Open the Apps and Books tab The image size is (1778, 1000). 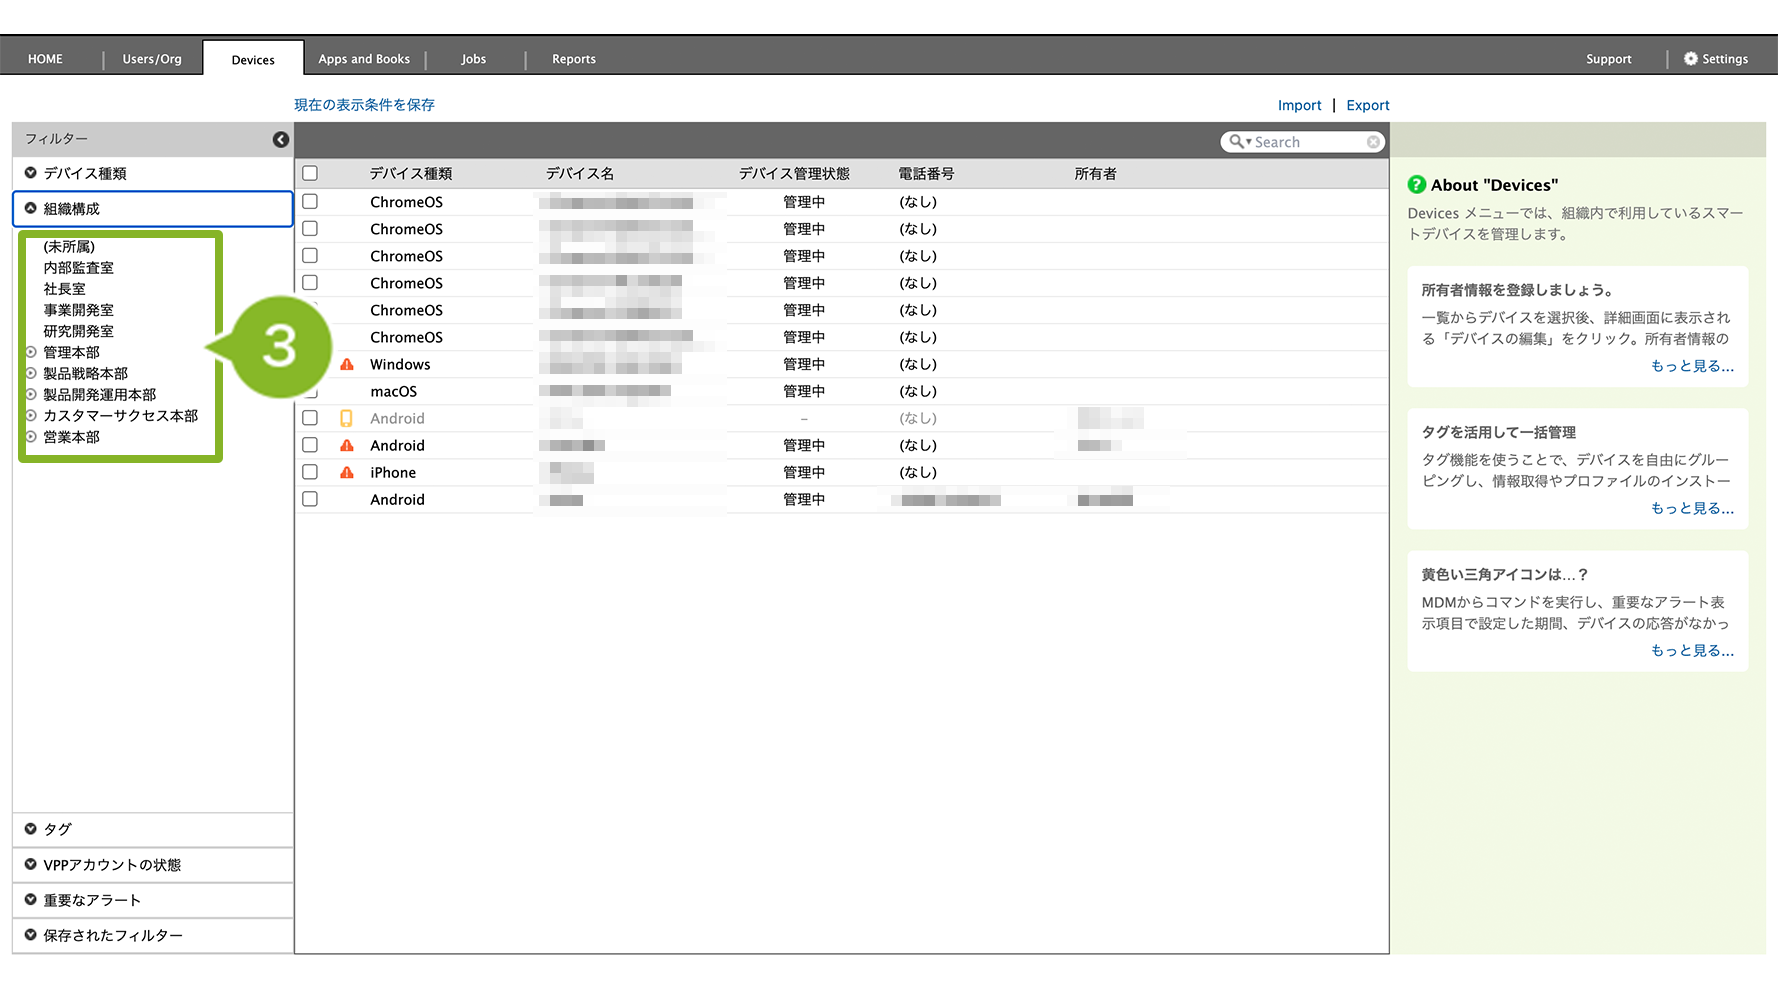pyautogui.click(x=364, y=59)
